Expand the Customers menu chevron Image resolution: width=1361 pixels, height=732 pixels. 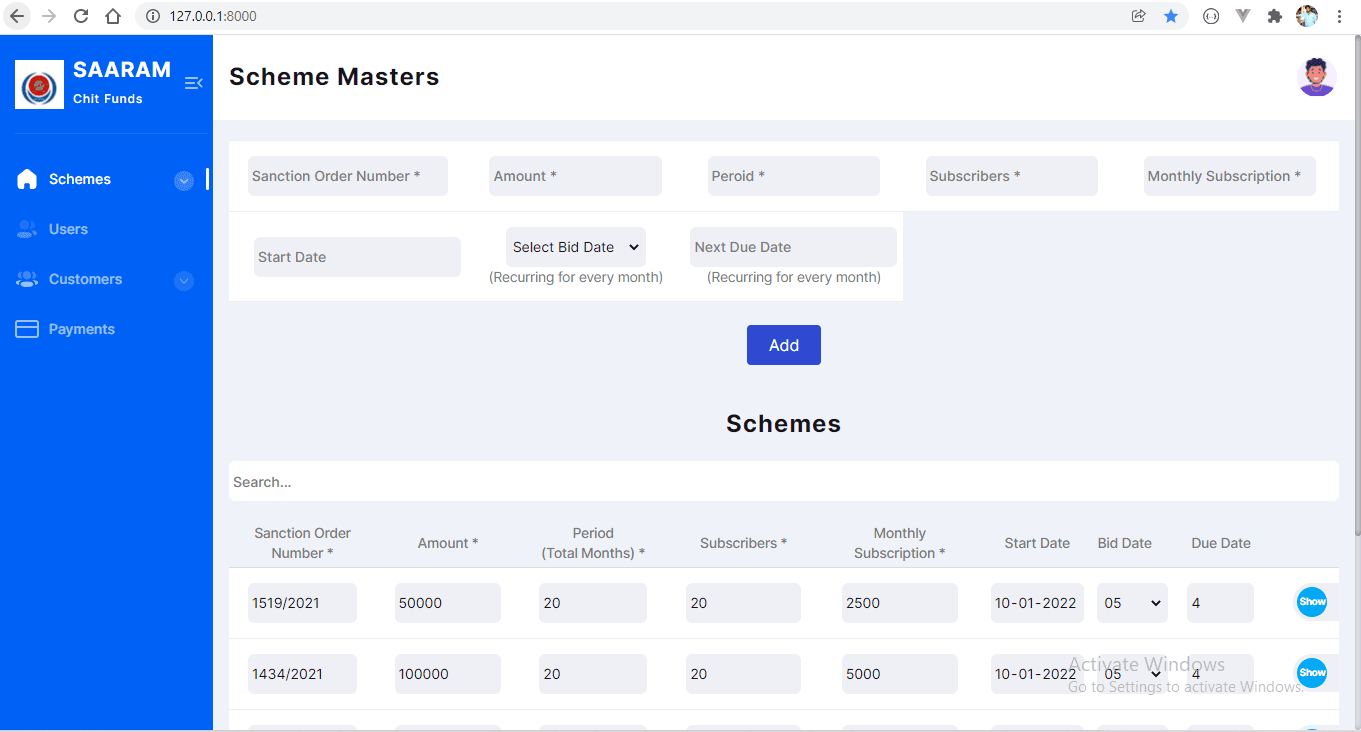pyautogui.click(x=183, y=280)
